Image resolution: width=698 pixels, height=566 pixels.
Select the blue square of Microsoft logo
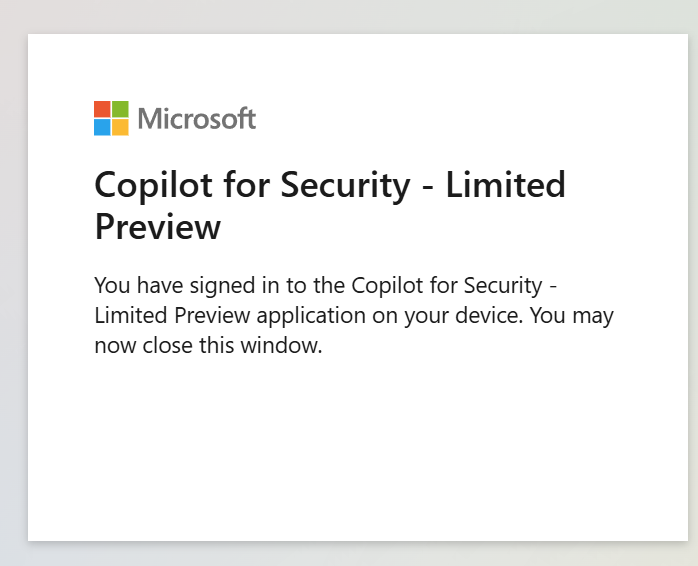(x=102, y=127)
